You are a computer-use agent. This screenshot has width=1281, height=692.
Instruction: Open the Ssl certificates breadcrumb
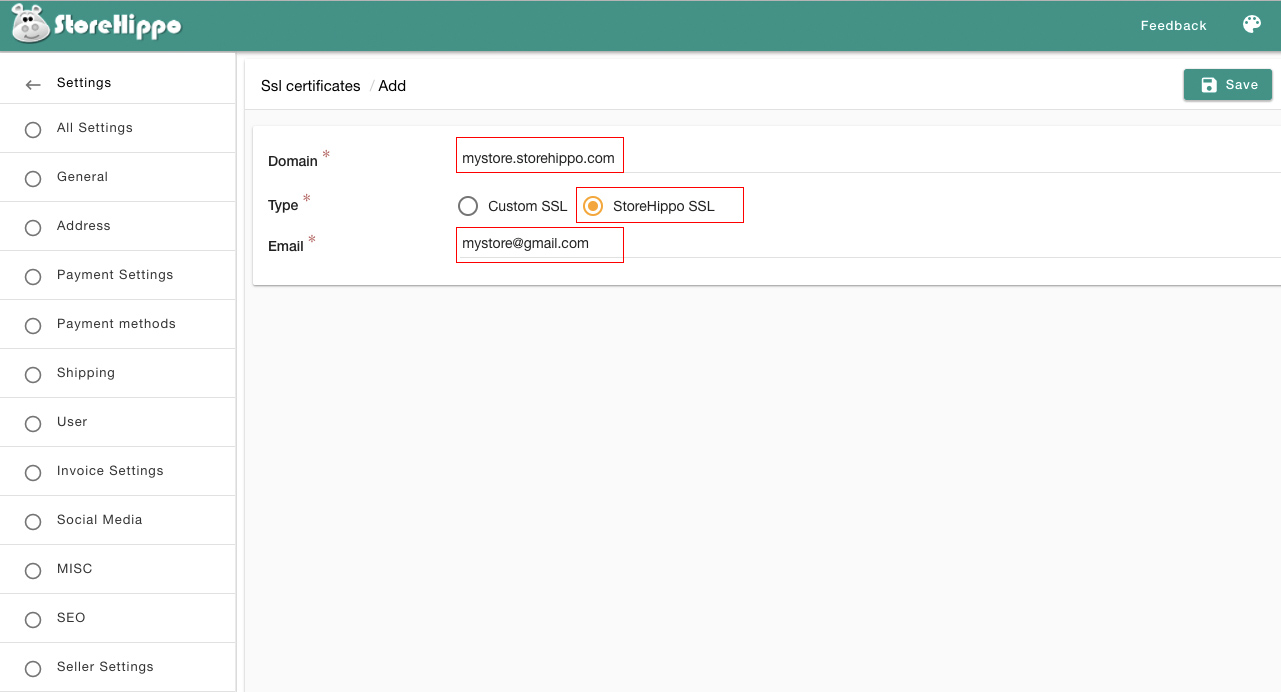311,86
